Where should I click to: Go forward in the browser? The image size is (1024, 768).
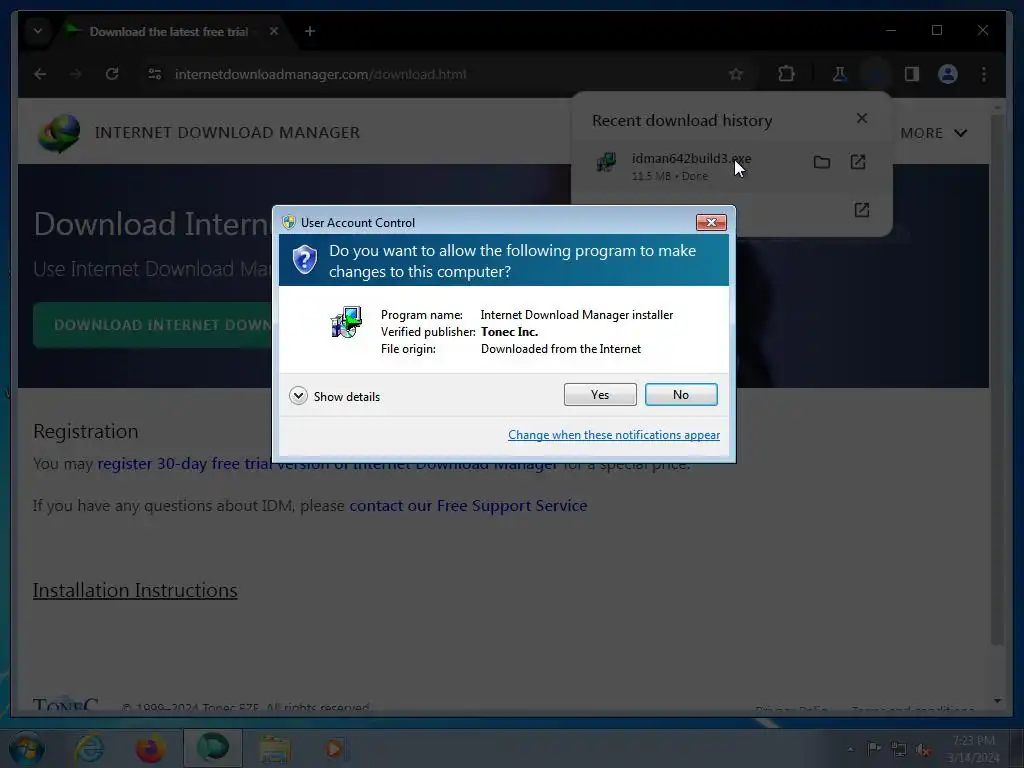[76, 74]
